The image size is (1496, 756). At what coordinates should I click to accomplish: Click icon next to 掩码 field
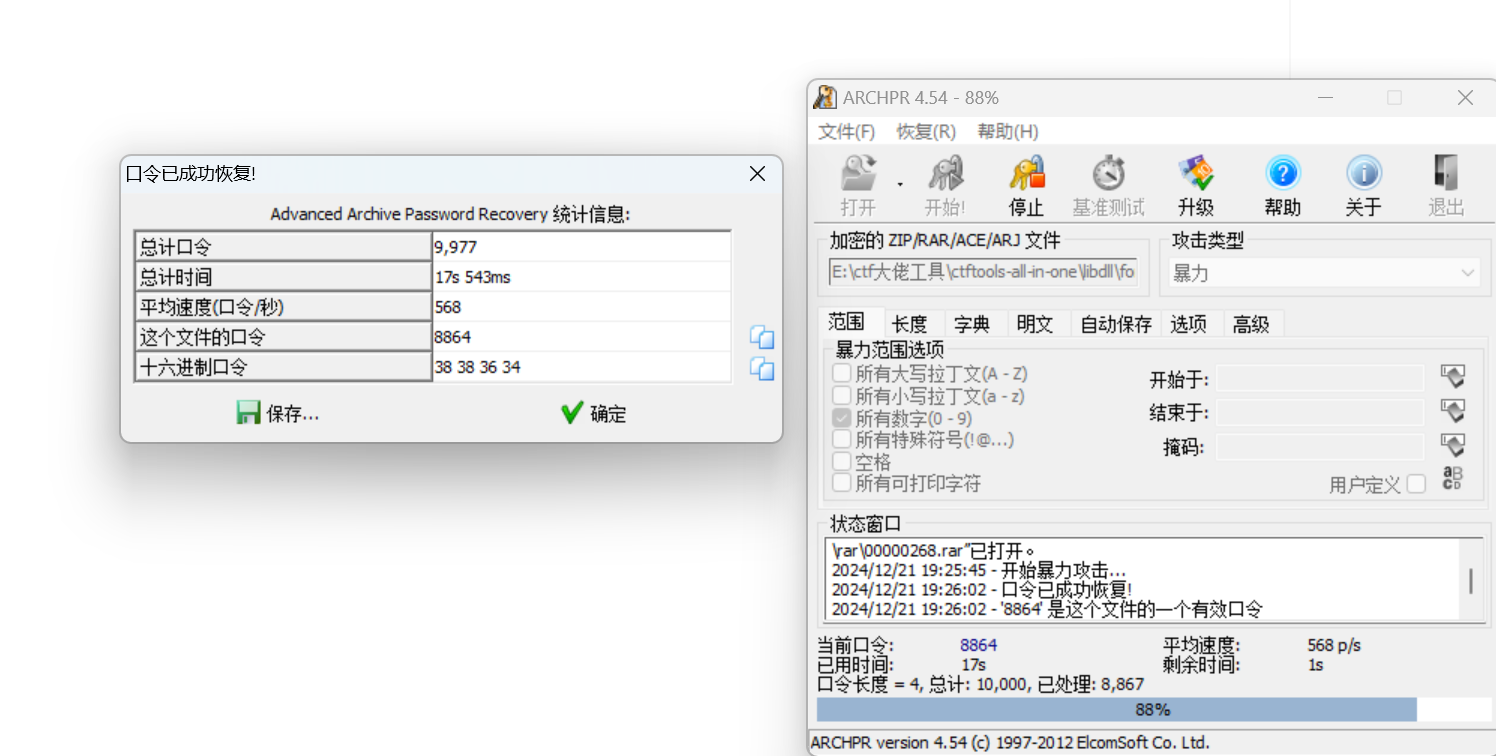pyautogui.click(x=1453, y=445)
